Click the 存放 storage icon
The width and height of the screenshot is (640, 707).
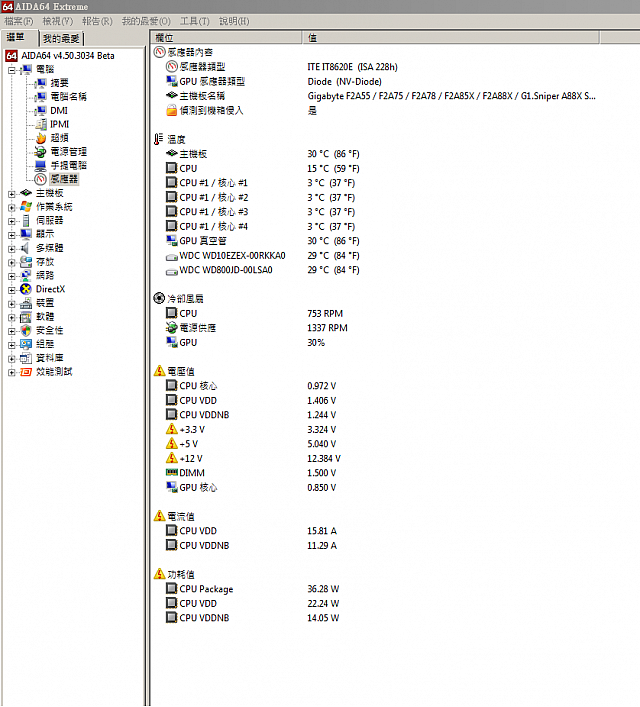click(26, 262)
